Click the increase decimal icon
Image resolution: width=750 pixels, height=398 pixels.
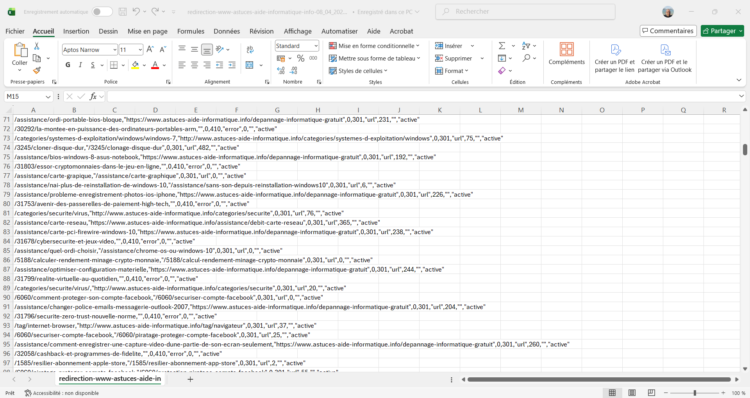coord(281,71)
